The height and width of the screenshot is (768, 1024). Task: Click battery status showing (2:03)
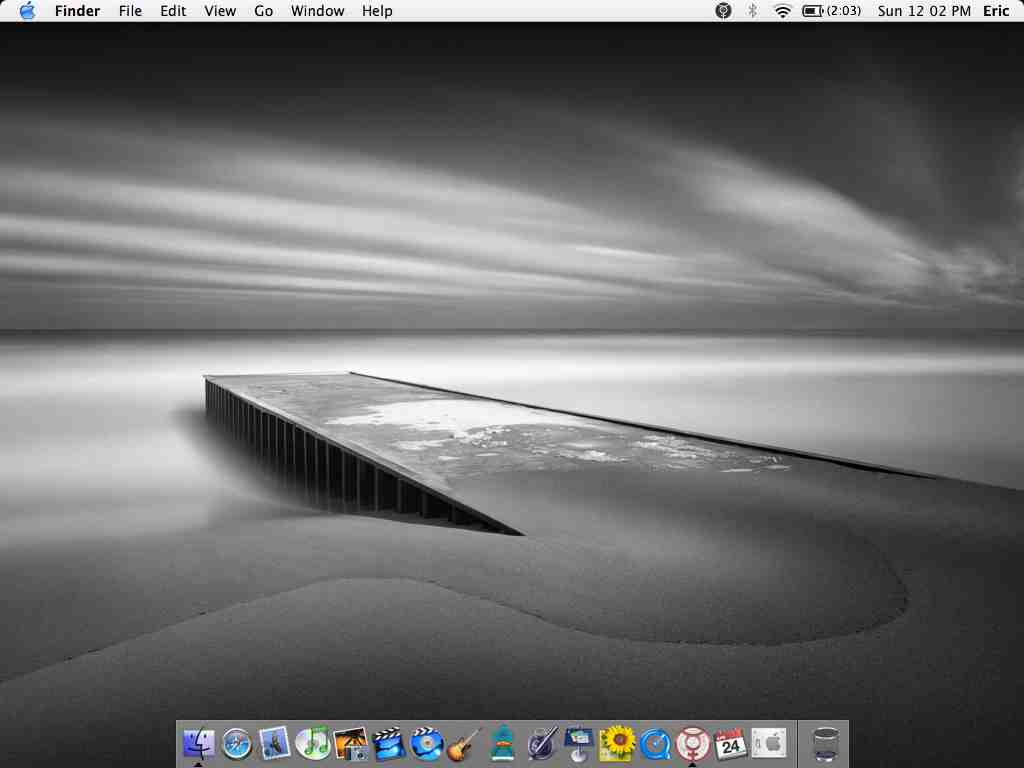(831, 11)
